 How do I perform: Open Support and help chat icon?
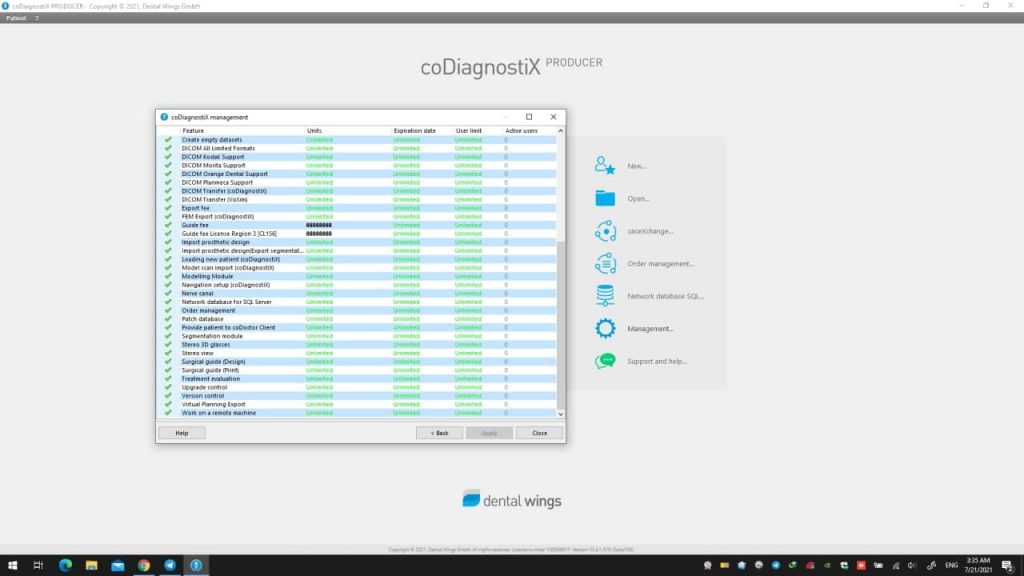(x=605, y=361)
